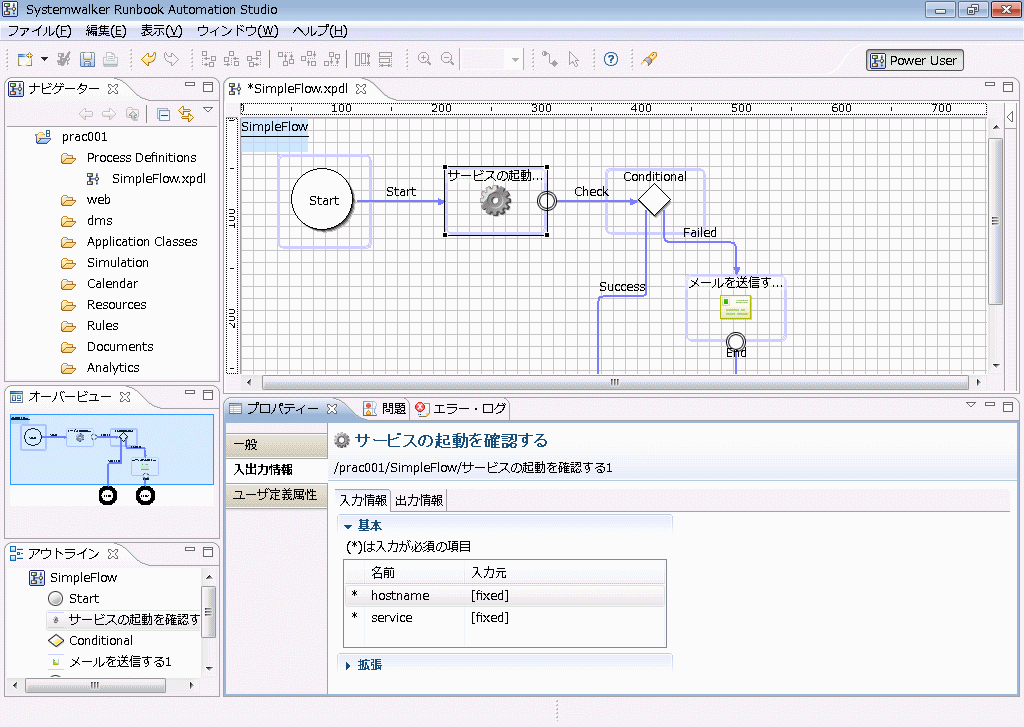Image resolution: width=1024 pixels, height=727 pixels.
Task: Click the New wizard toolbar icon
Action: [25, 59]
